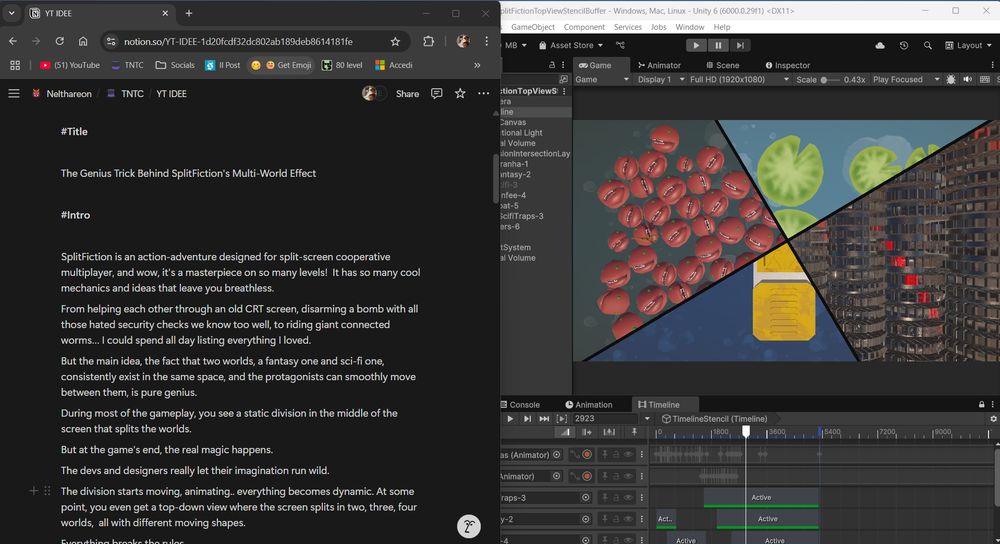
Task: Open browser extensions puzzle icon
Action: pyautogui.click(x=429, y=41)
